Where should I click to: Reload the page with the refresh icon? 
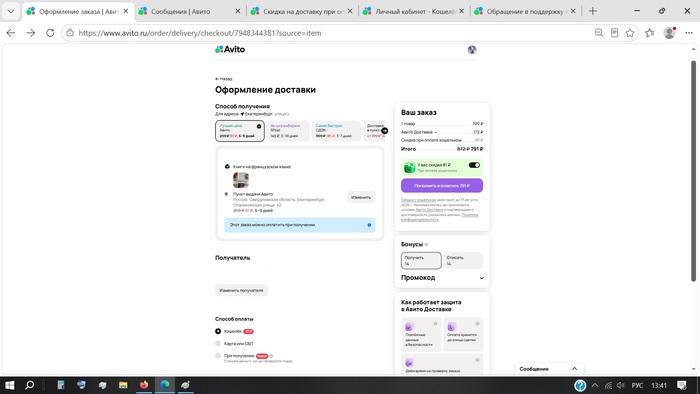pyautogui.click(x=50, y=33)
